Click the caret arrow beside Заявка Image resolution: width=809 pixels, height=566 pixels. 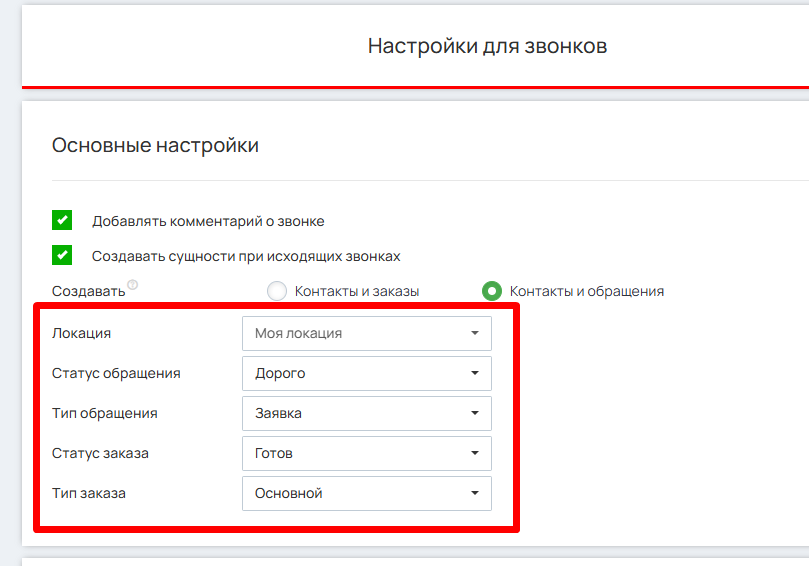[x=475, y=413]
